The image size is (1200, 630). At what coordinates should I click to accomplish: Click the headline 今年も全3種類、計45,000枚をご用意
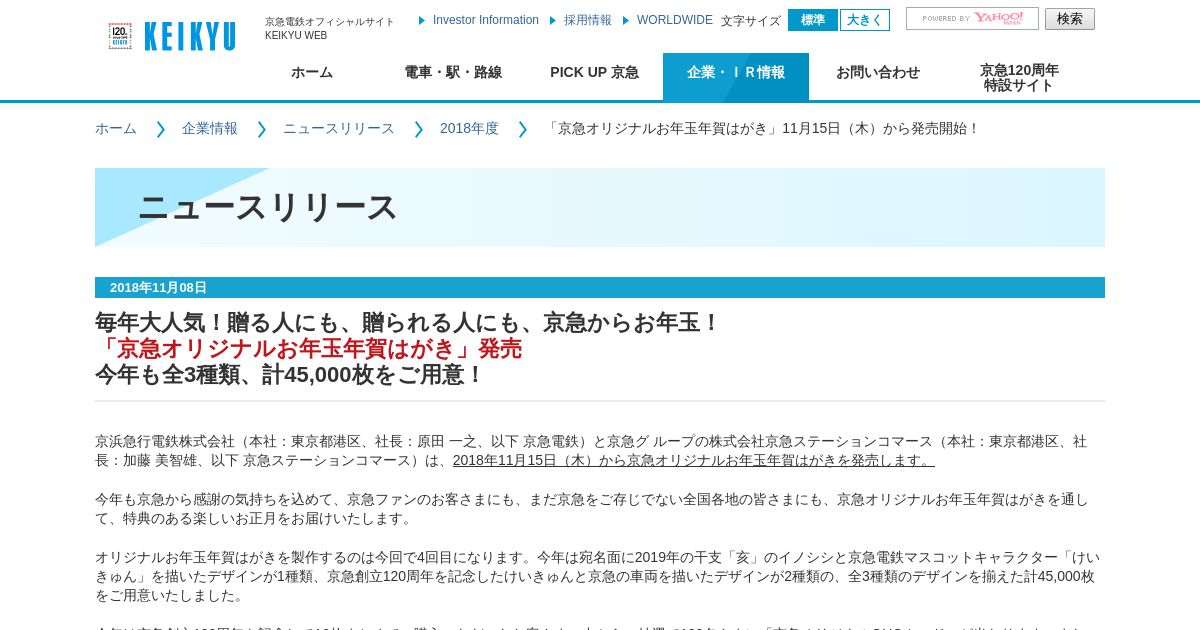click(x=289, y=375)
